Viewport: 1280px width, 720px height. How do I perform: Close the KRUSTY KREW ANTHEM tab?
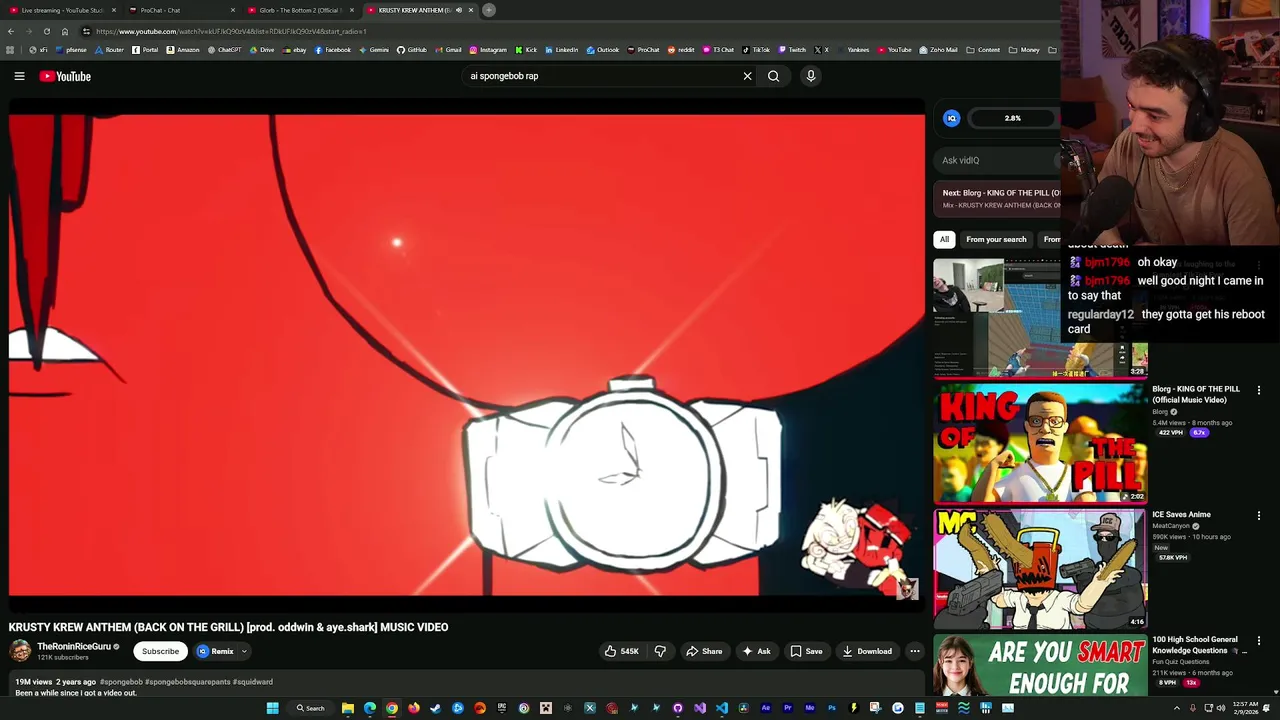click(x=471, y=10)
